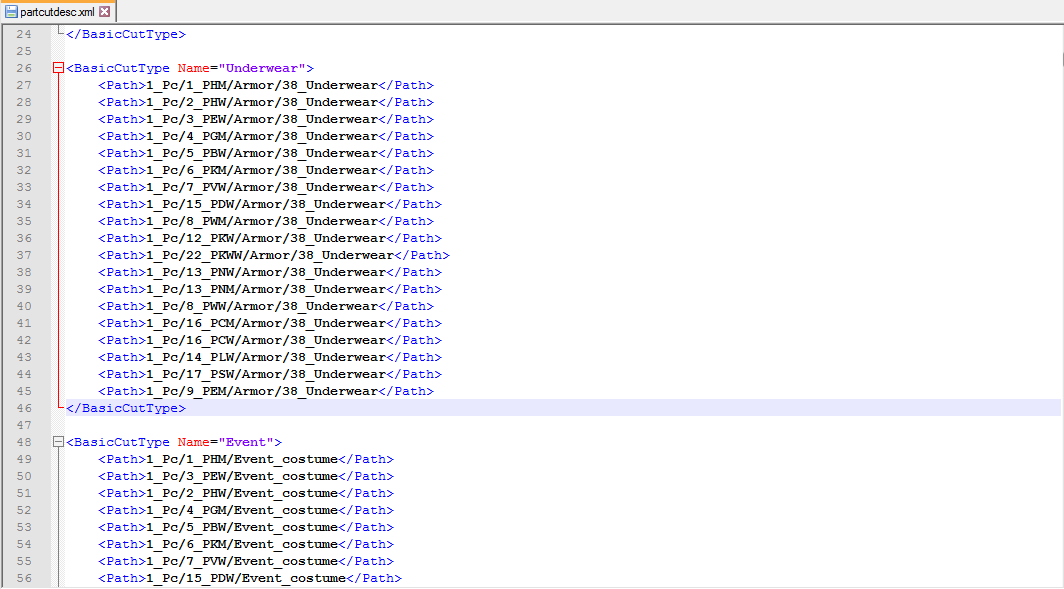The width and height of the screenshot is (1064, 589).
Task: Click the 17_PSW Underwear path text
Action: [266, 374]
